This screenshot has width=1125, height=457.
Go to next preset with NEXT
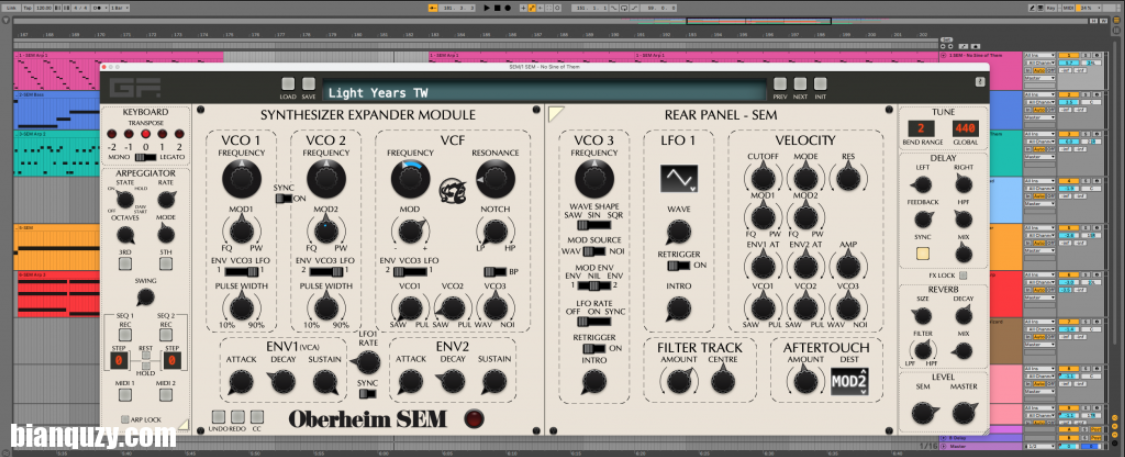tap(800, 84)
